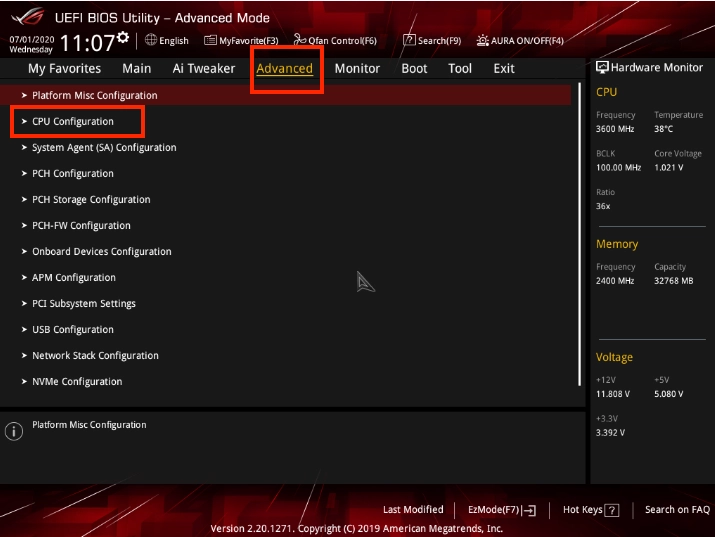Click Last Modified at the bottom
715x537 pixels.
[413, 510]
